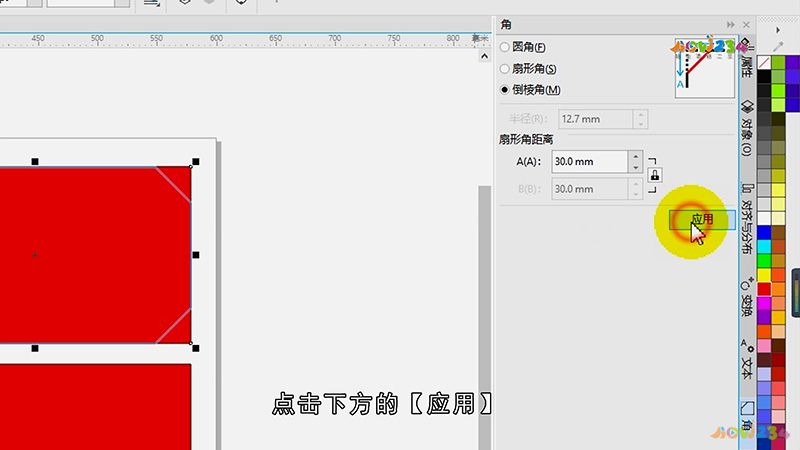Screen dimensions: 800x450
Task: Click the vertical scrollbar thumb of the canvas
Action: click(484, 316)
